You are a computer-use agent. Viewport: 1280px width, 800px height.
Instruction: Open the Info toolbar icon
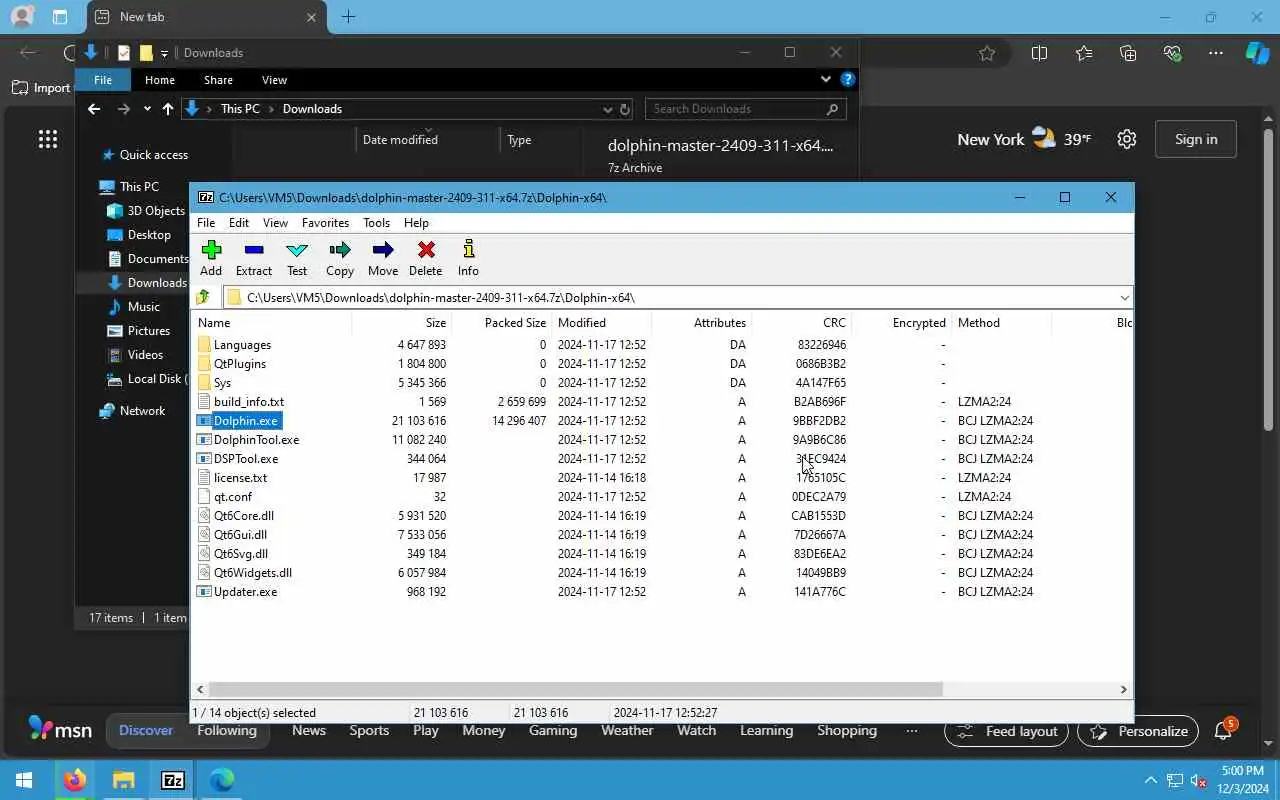click(x=468, y=258)
